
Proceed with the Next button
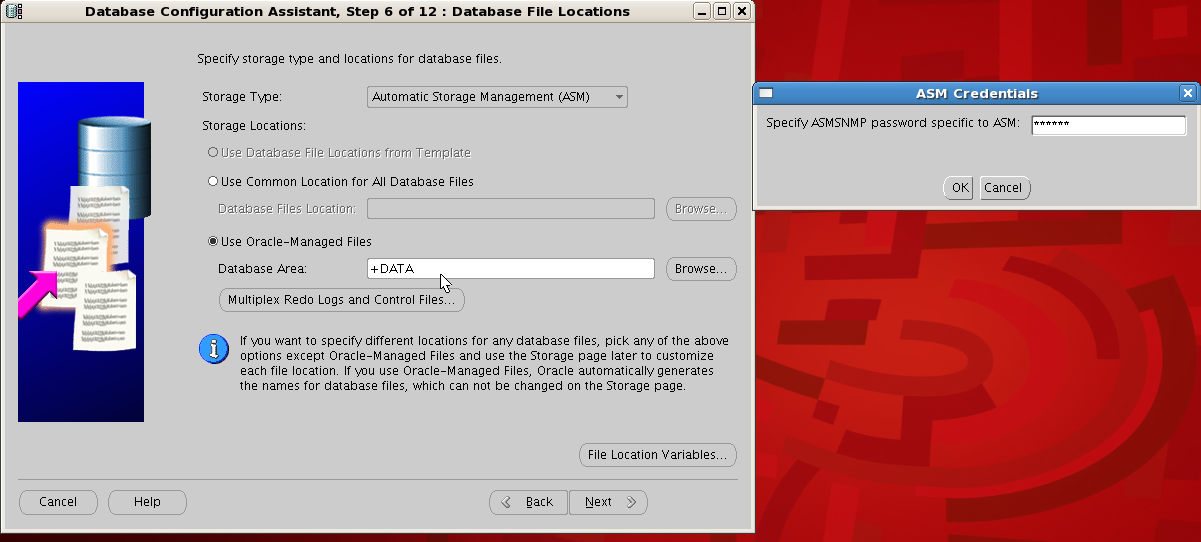pyautogui.click(x=608, y=502)
